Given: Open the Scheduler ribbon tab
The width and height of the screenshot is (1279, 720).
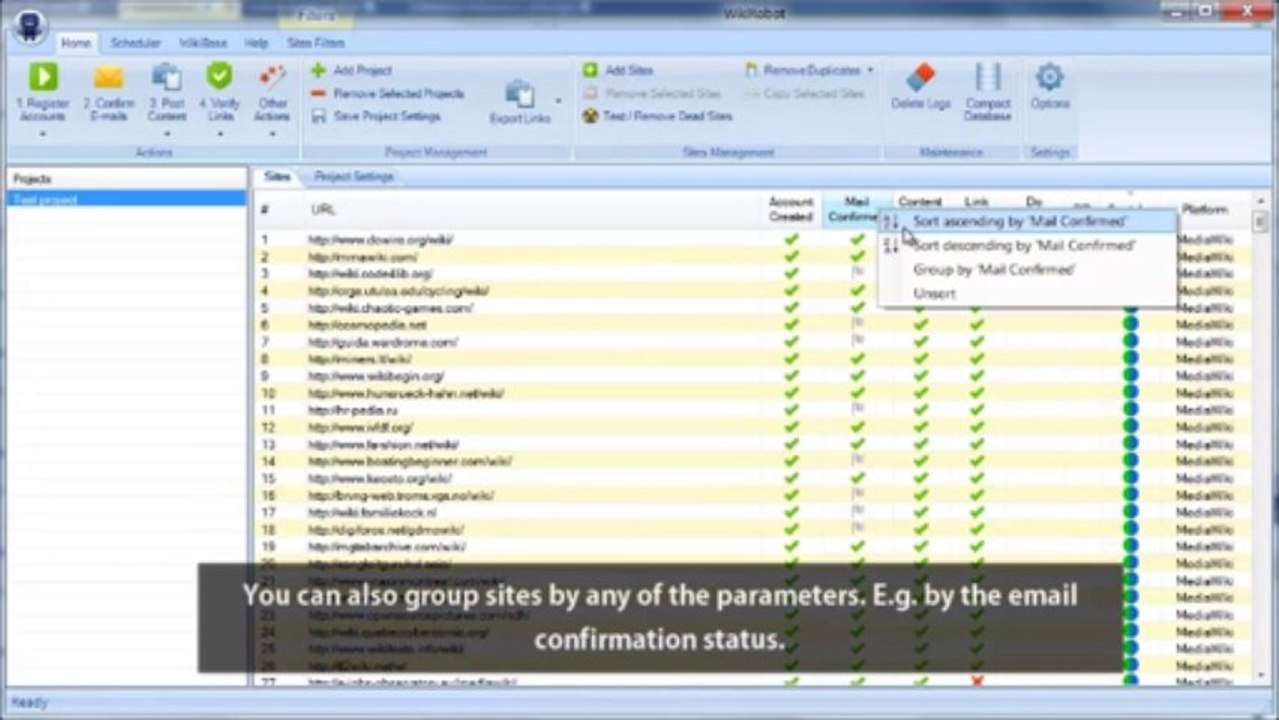Looking at the screenshot, I should point(135,44).
